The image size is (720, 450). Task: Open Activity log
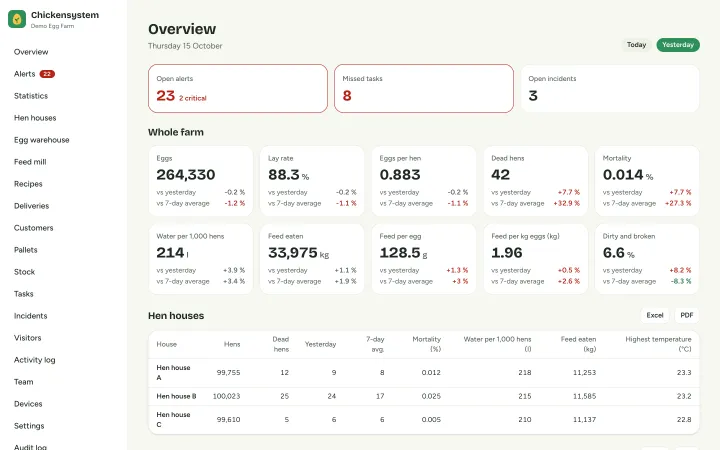click(34, 360)
